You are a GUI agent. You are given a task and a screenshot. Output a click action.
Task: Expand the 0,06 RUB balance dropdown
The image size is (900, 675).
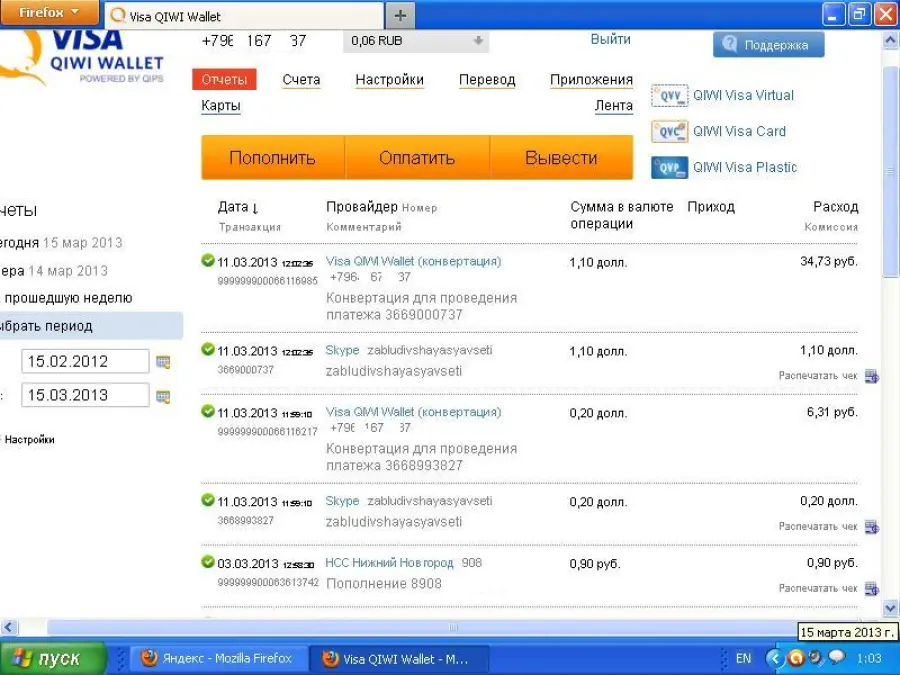click(416, 41)
